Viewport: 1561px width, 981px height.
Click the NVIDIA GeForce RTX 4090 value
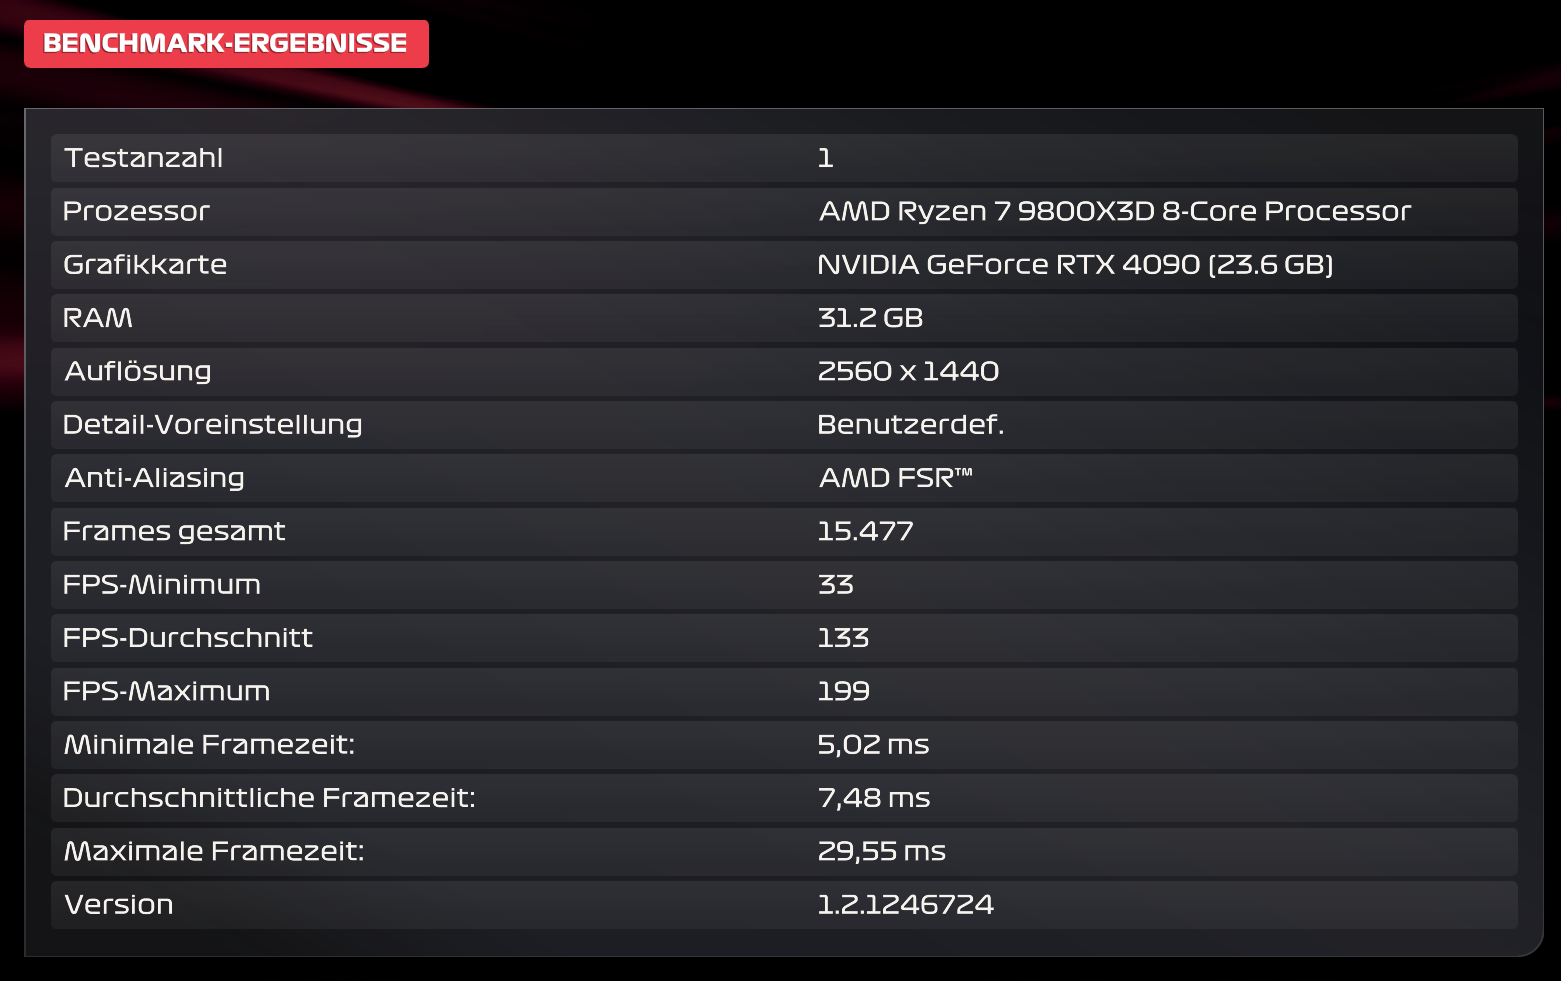click(x=1075, y=265)
